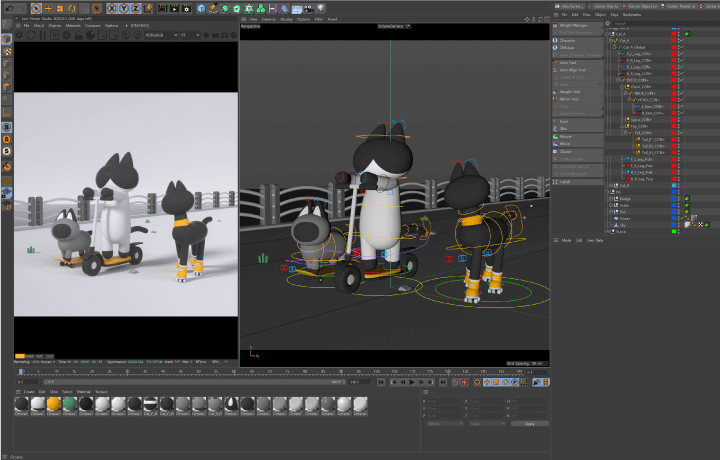Viewport: 720px width, 460px height.
Task: Select the Live Selection tool
Action: [36, 8]
